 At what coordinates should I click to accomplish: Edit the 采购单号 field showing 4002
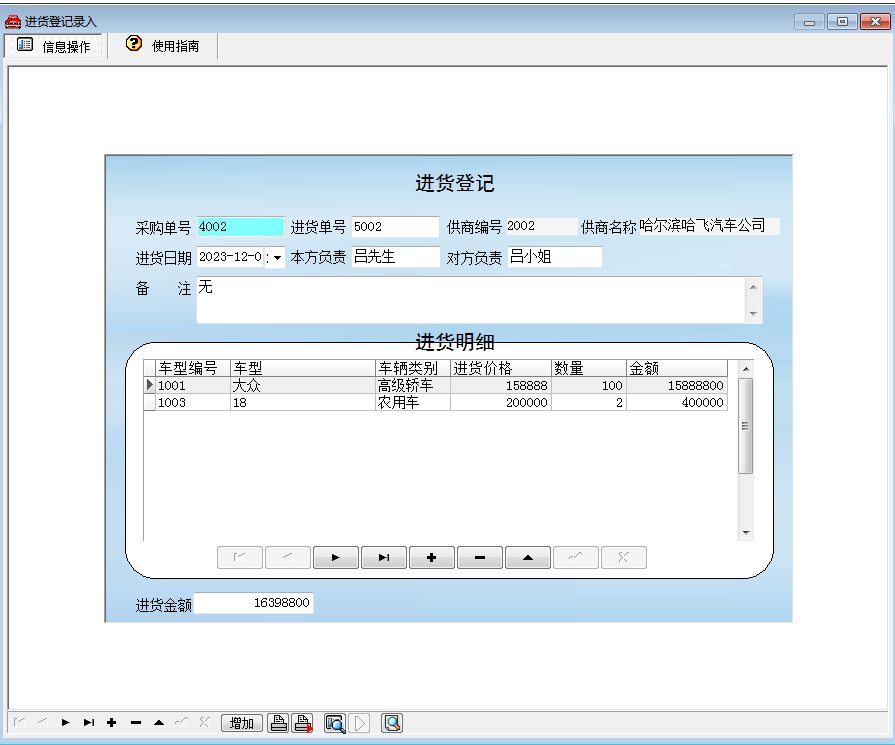(x=240, y=227)
